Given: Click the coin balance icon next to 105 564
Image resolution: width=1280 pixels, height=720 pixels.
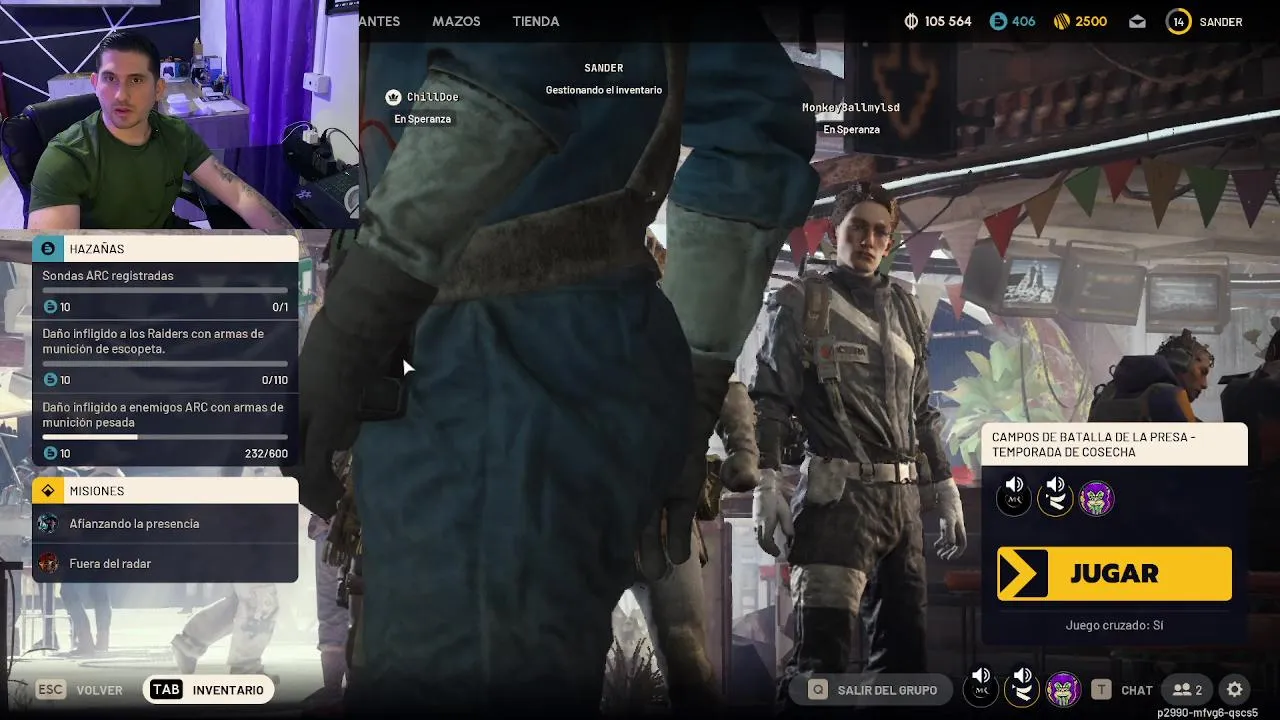Looking at the screenshot, I should [911, 21].
